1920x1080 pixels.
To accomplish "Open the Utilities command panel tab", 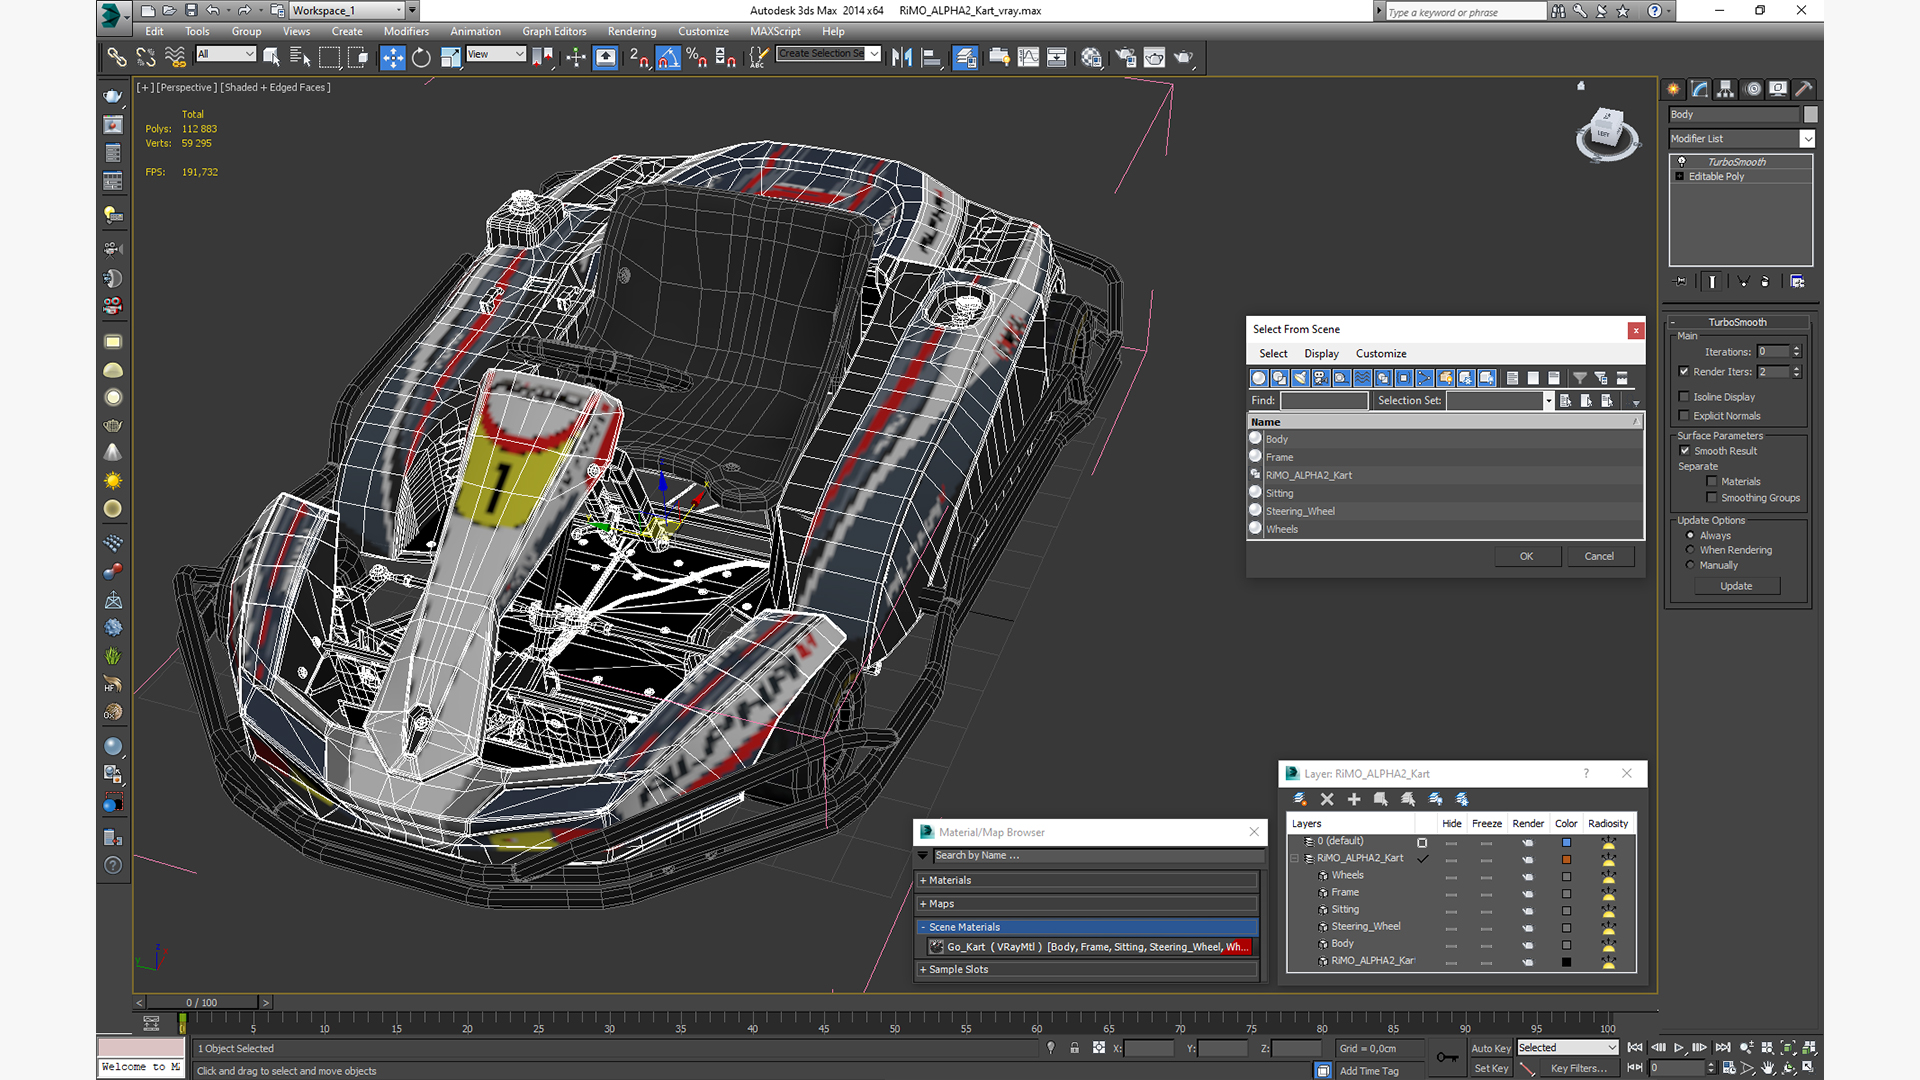I will point(1803,89).
